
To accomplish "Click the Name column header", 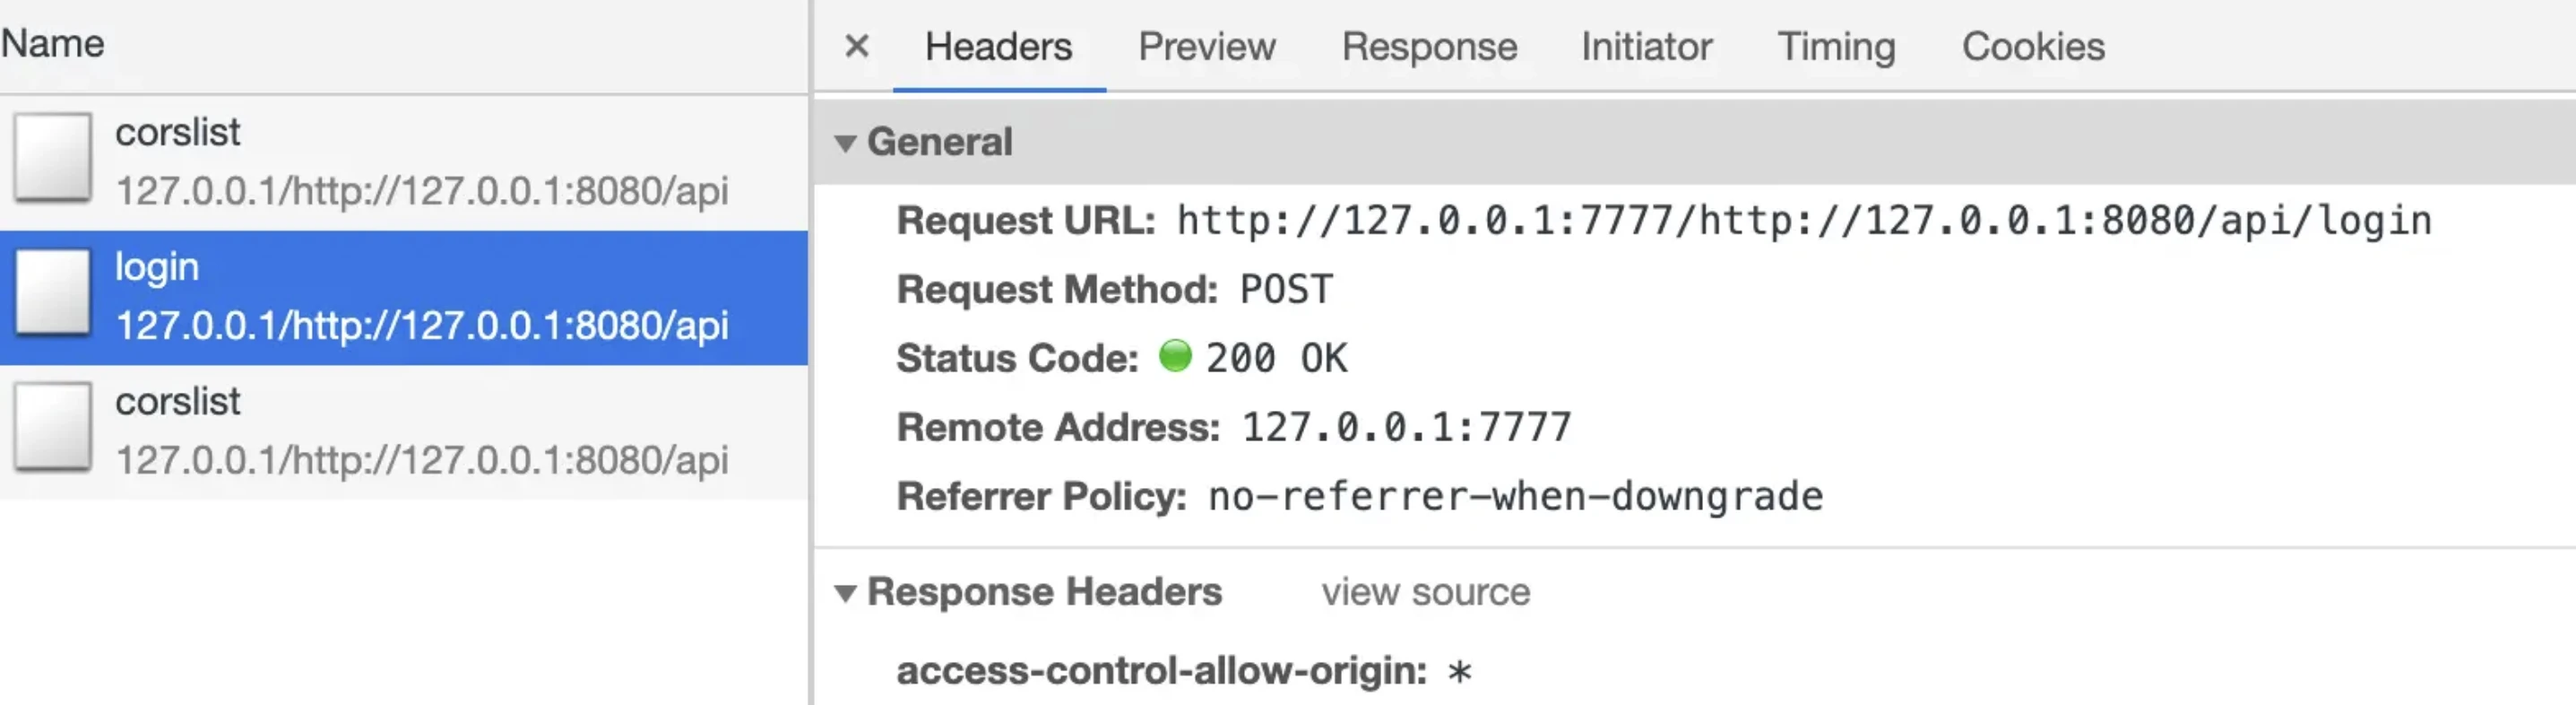I will (x=53, y=43).
